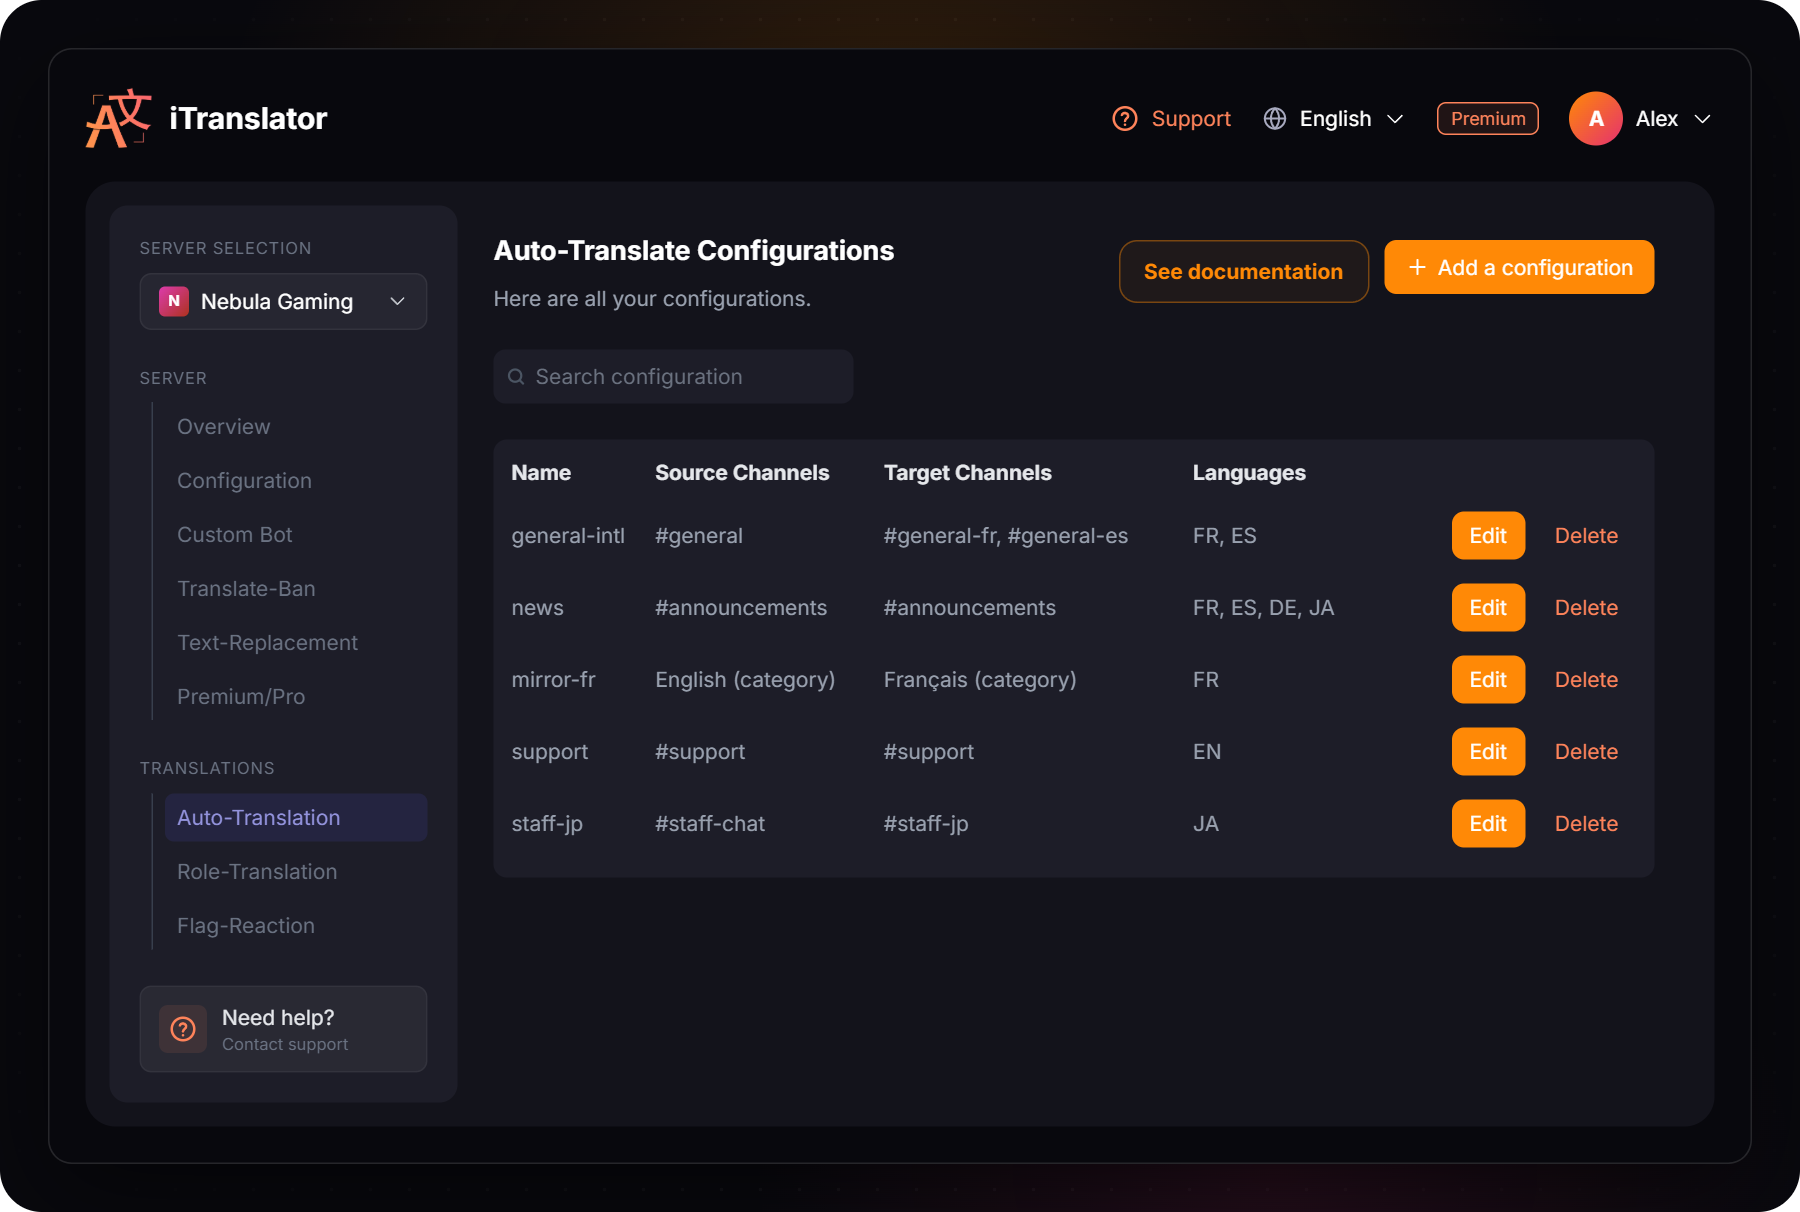Go to the Premium/Pro page
The width and height of the screenshot is (1800, 1212).
tap(241, 697)
